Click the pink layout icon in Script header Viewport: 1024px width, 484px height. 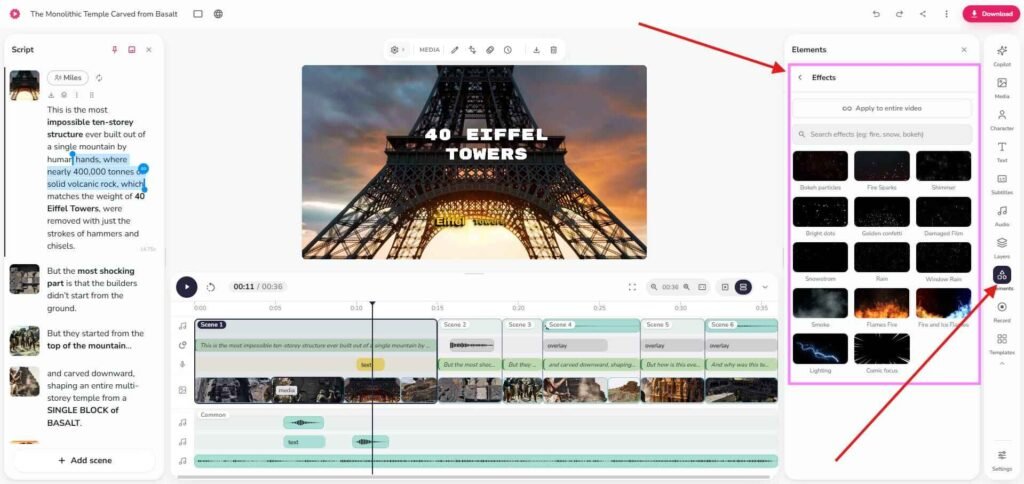[x=131, y=50]
